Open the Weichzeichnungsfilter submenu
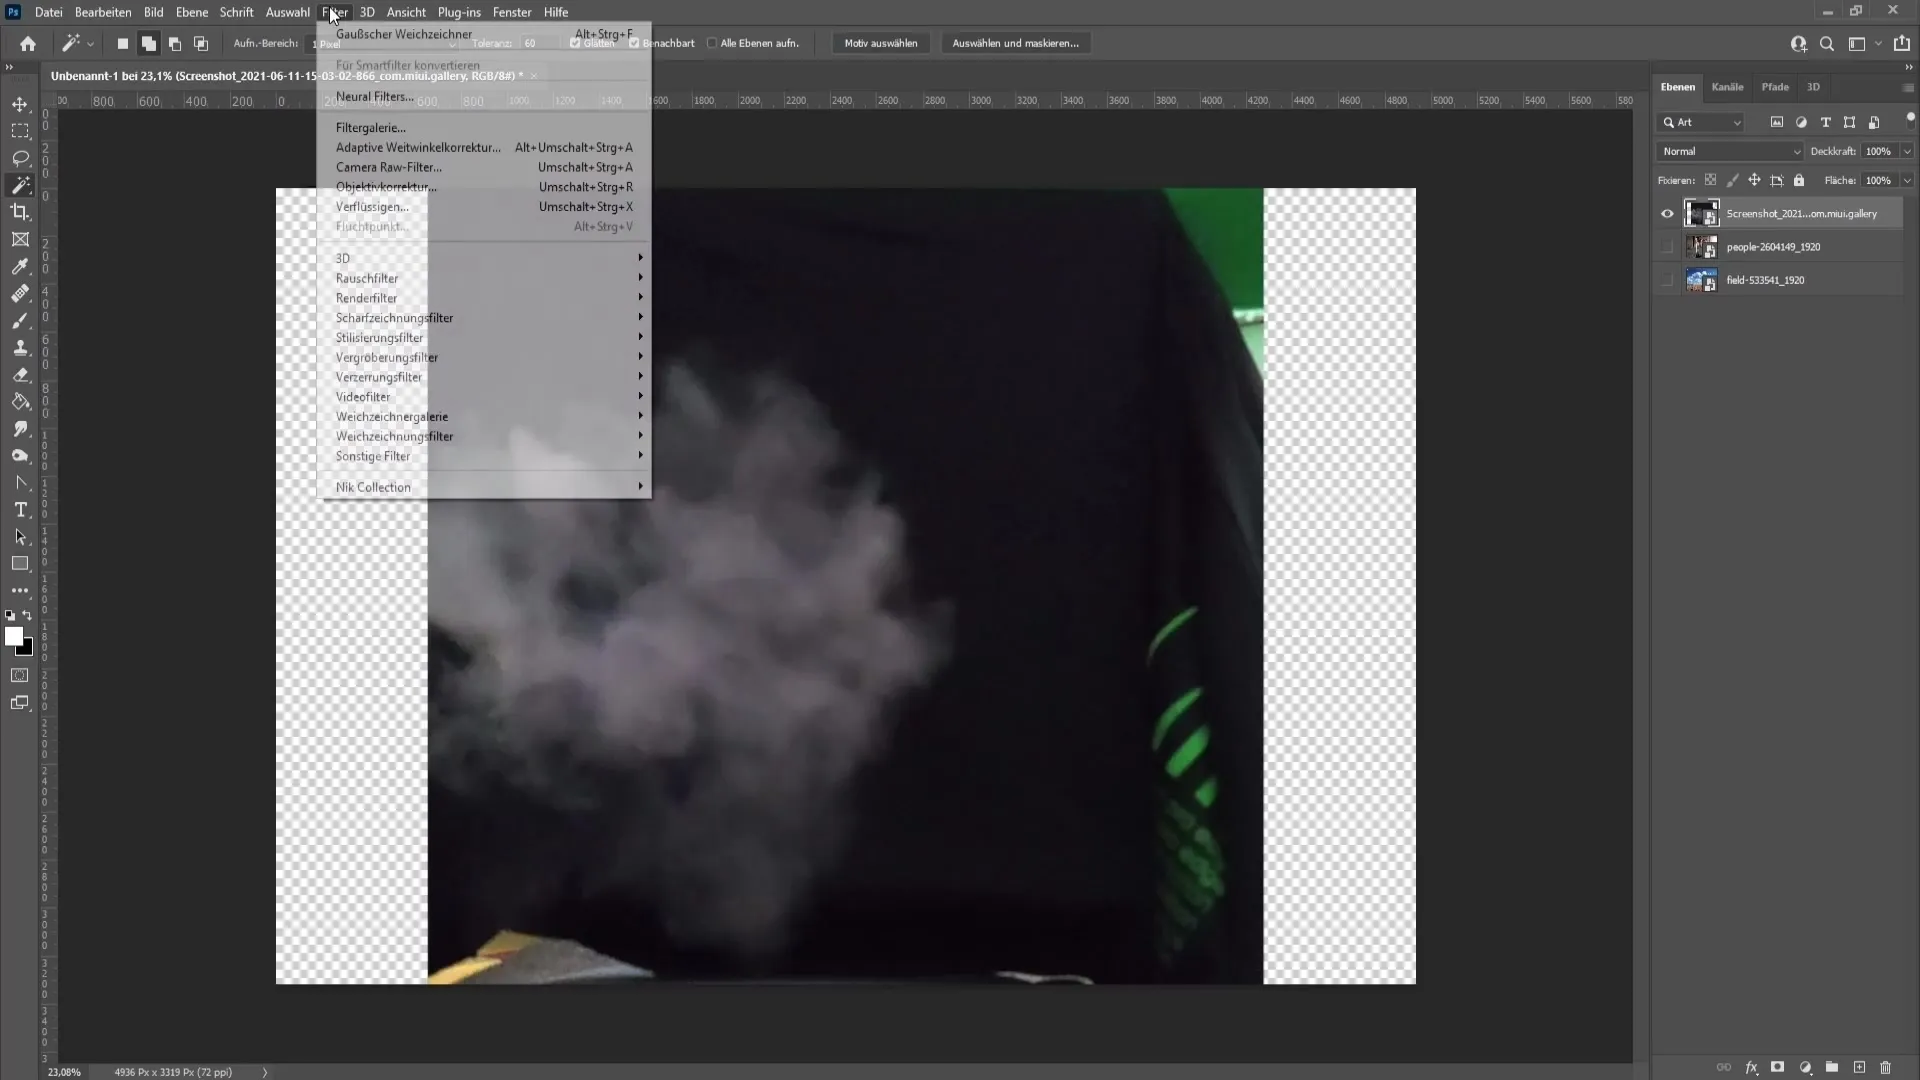 [394, 435]
